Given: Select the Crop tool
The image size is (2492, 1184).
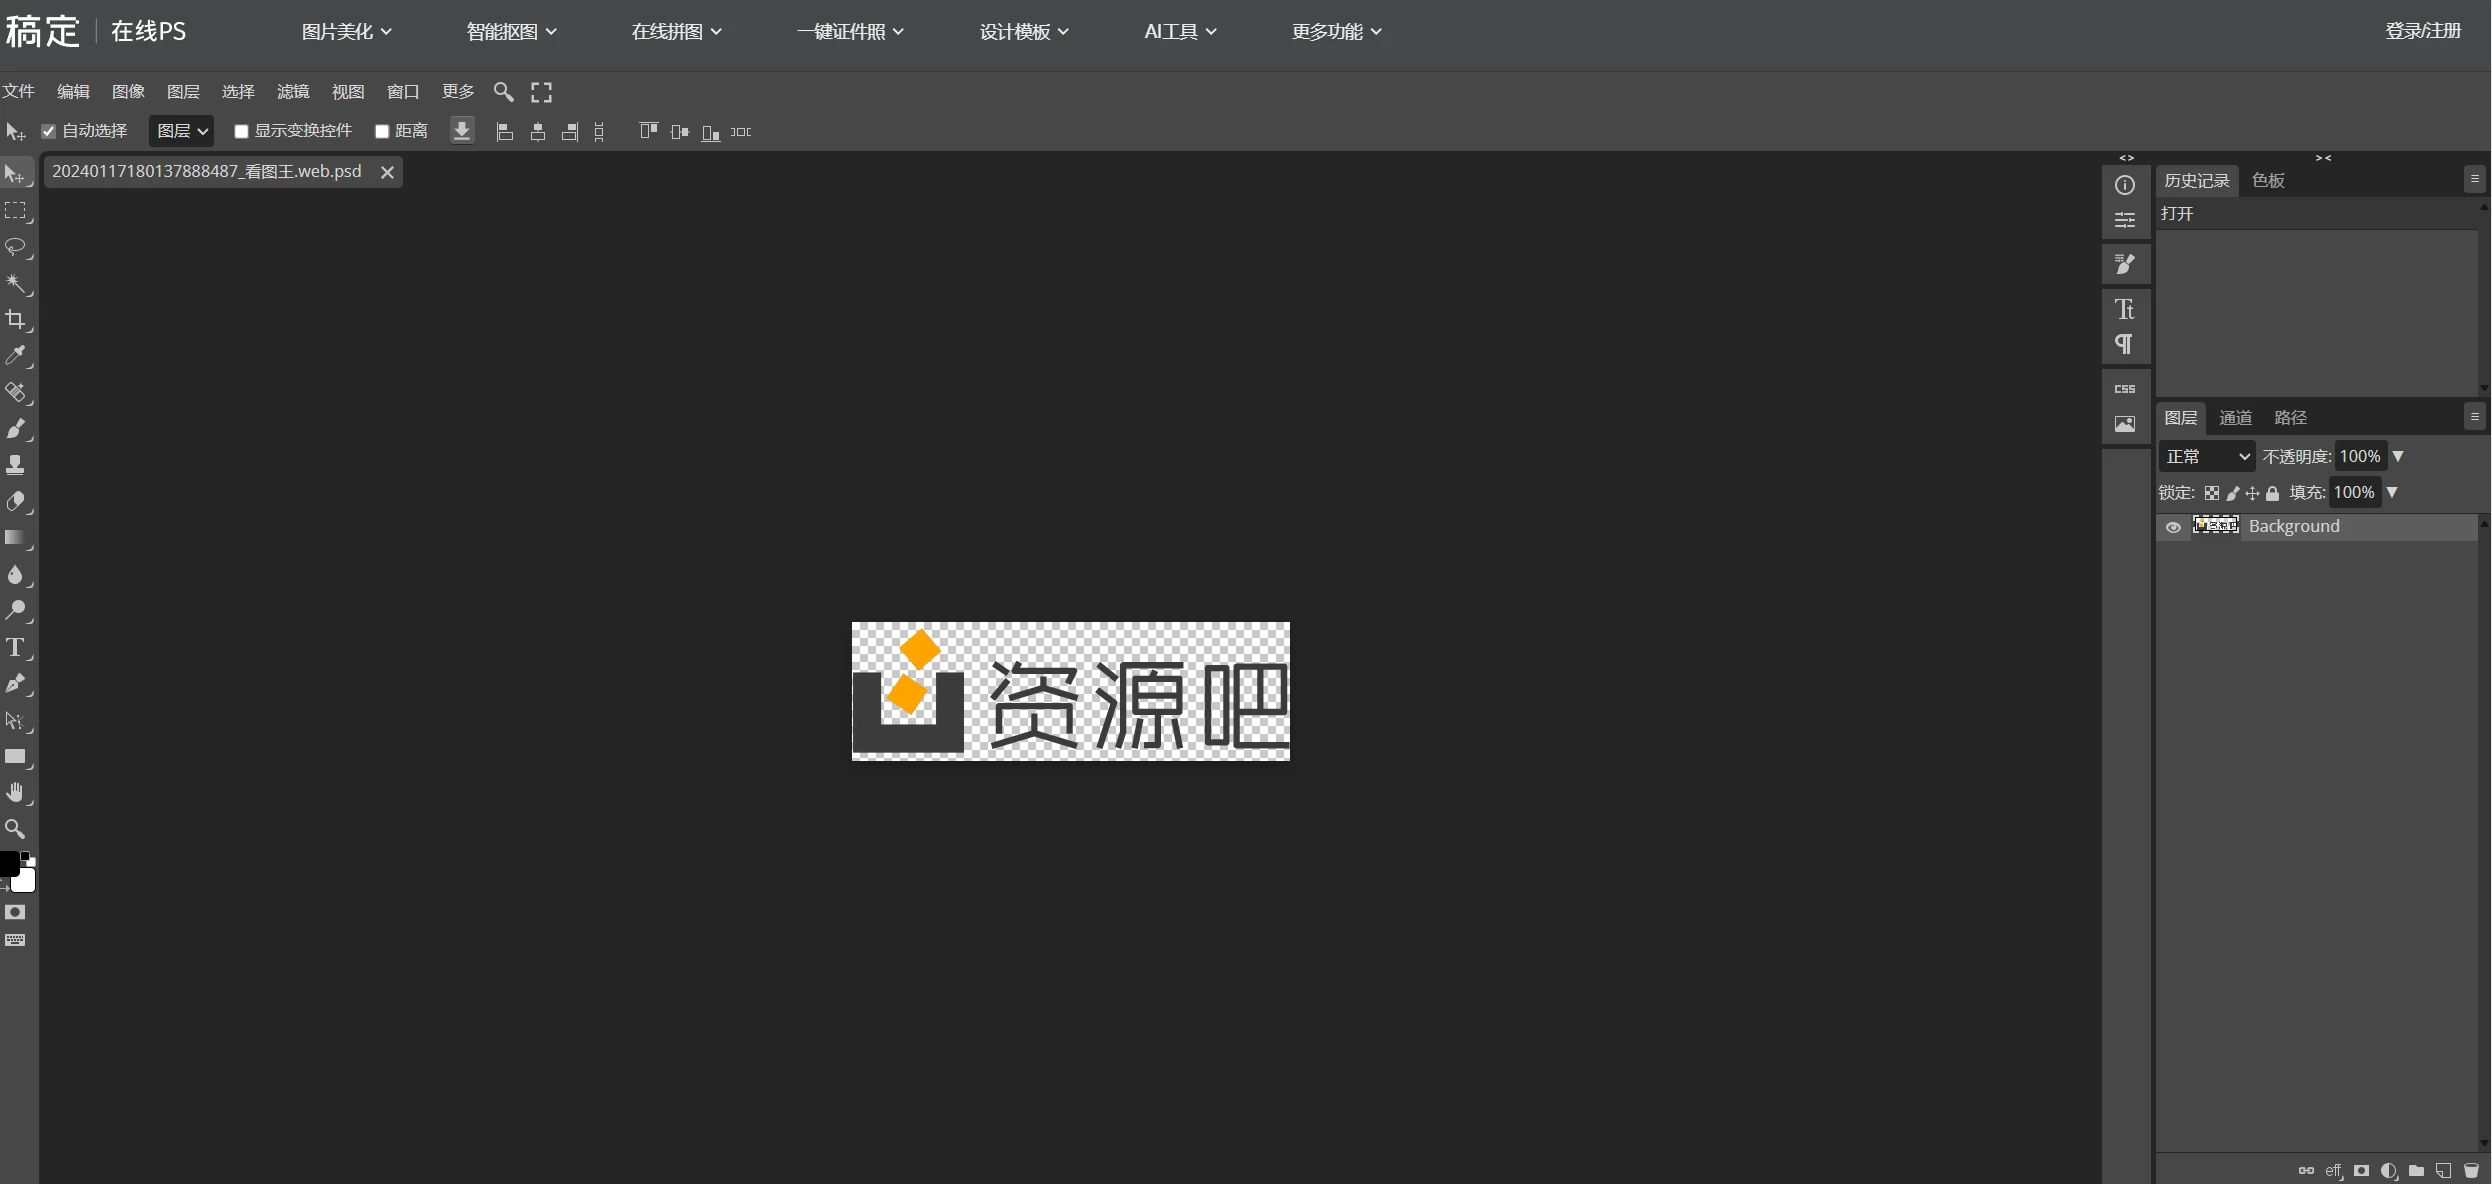Looking at the screenshot, I should [17, 320].
